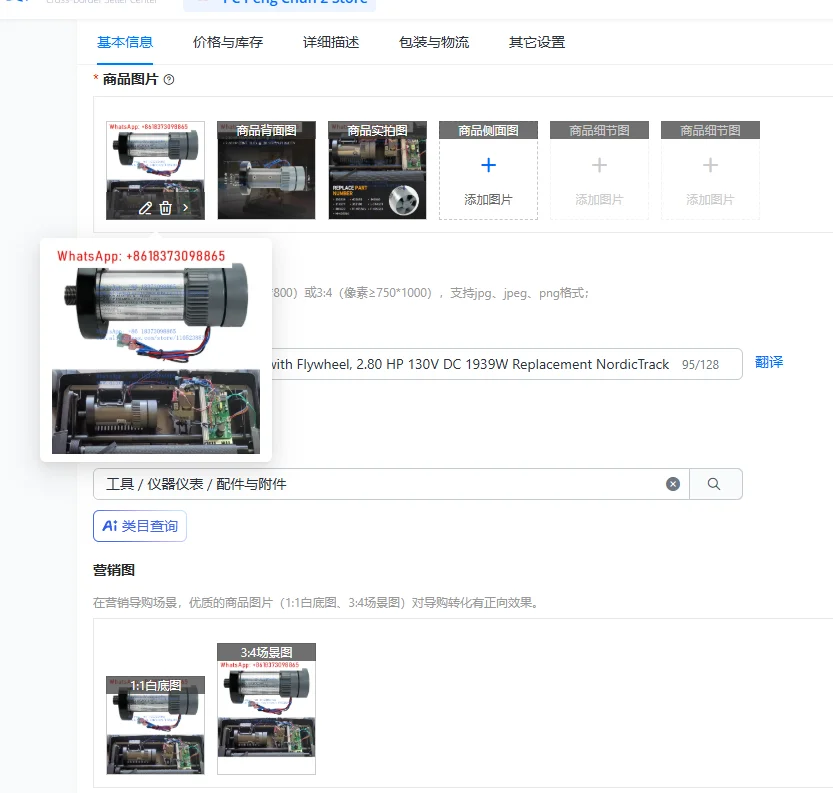This screenshot has height=793, width=833.
Task: Click plus icon in first 商品细节图 slot
Action: tap(599, 165)
